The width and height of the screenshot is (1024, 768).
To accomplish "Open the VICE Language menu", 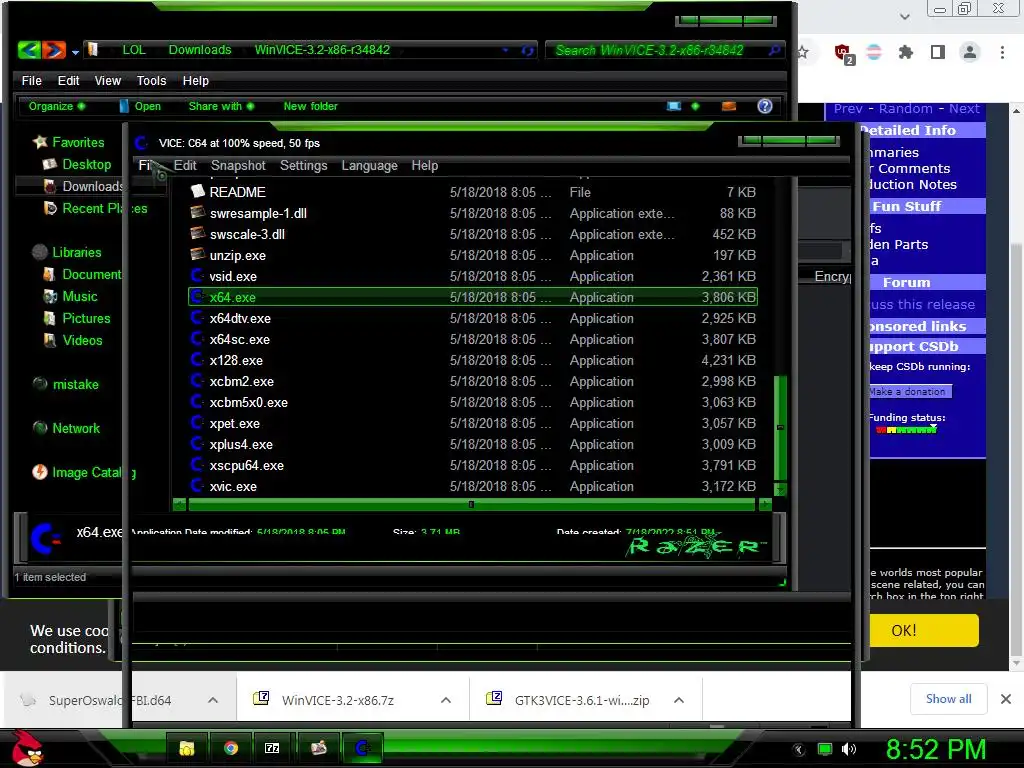I will click(x=369, y=165).
